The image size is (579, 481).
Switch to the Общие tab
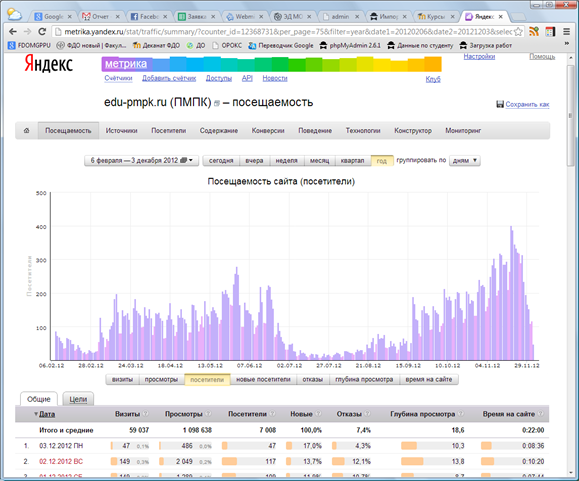tap(38, 399)
